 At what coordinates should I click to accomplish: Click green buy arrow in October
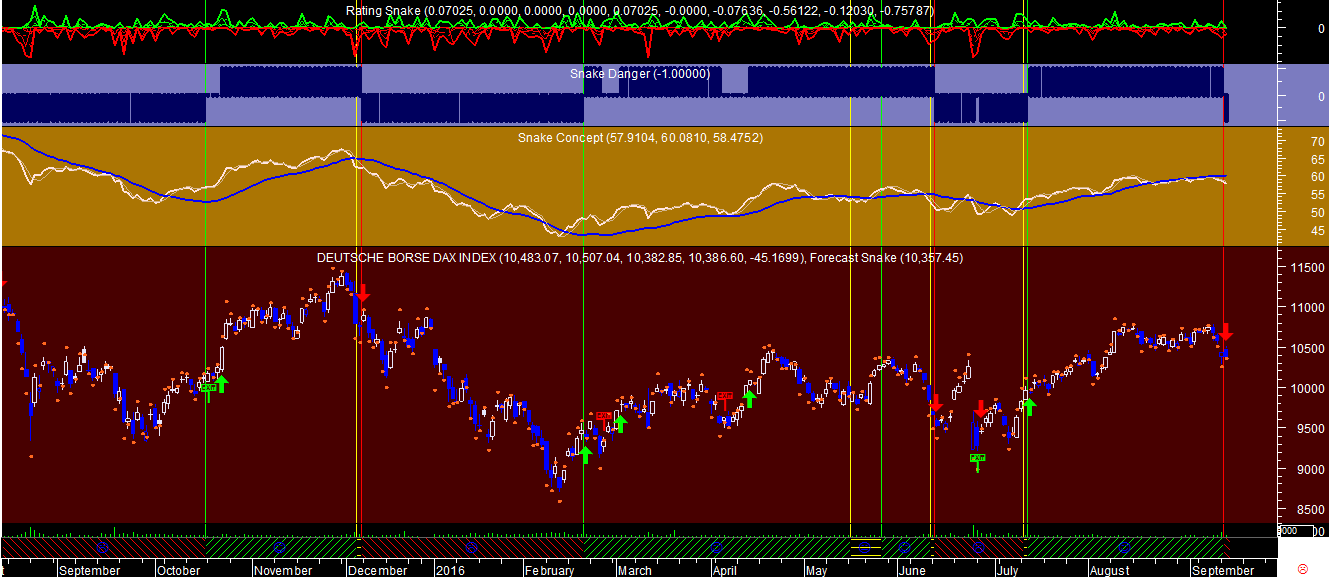[223, 385]
